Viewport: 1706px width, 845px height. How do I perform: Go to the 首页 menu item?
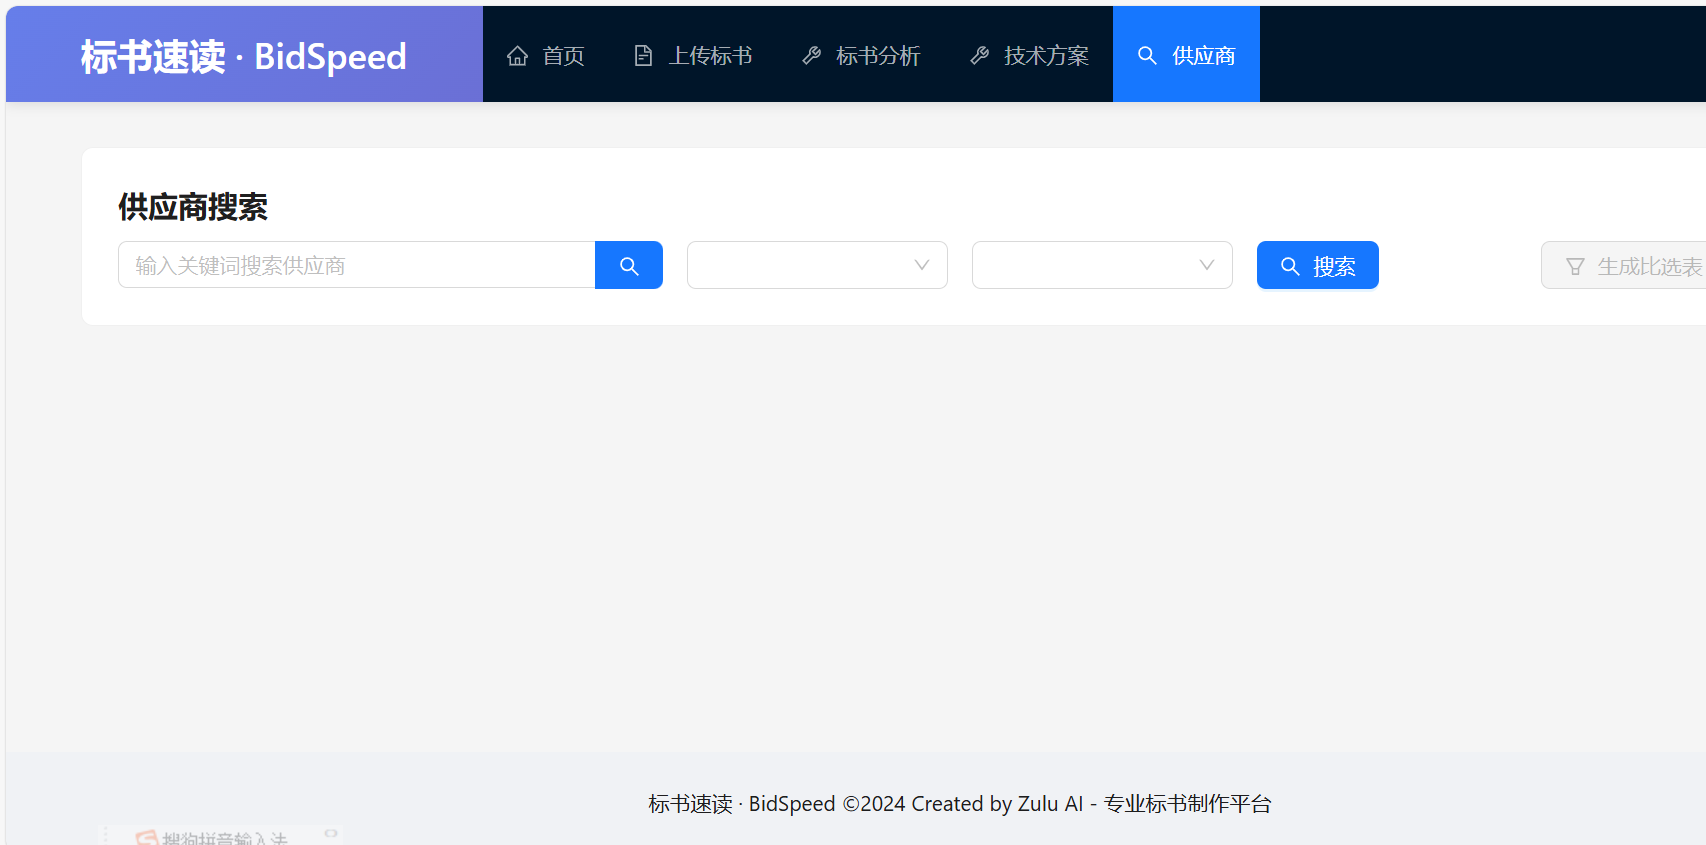563,56
